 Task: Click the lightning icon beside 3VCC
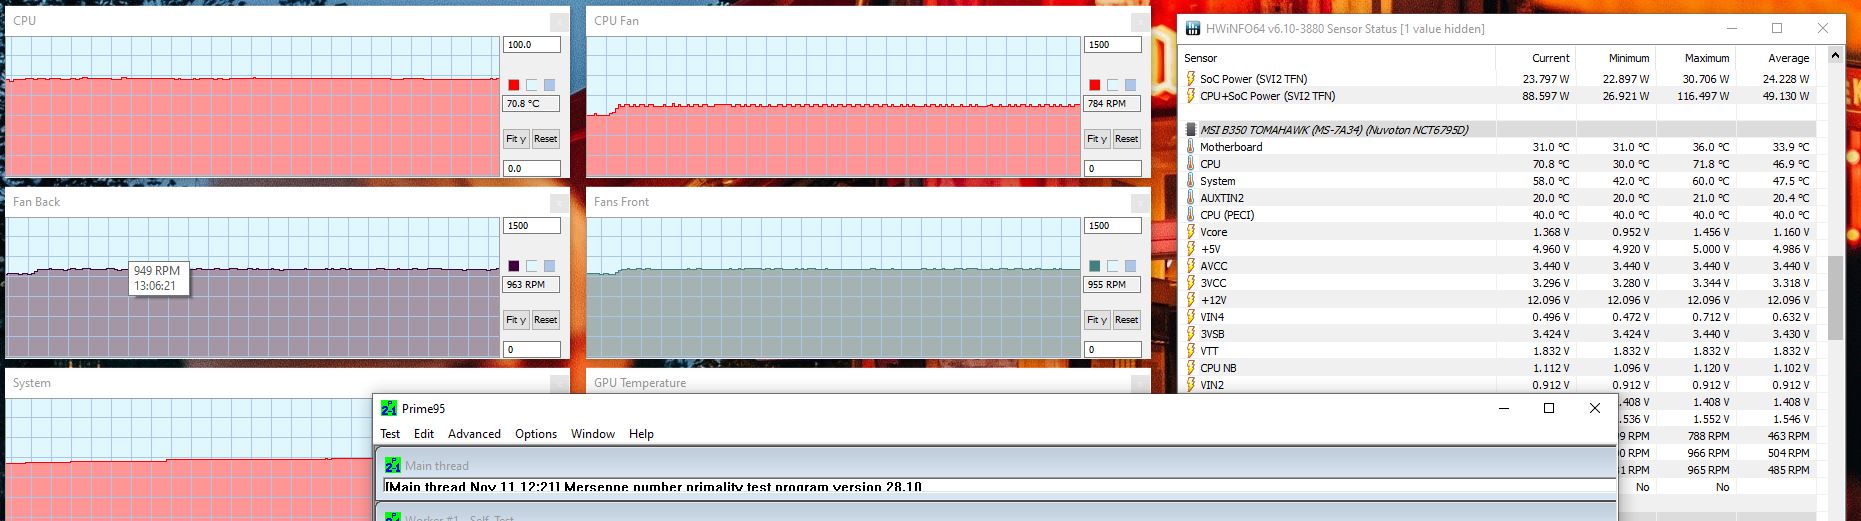point(1190,283)
